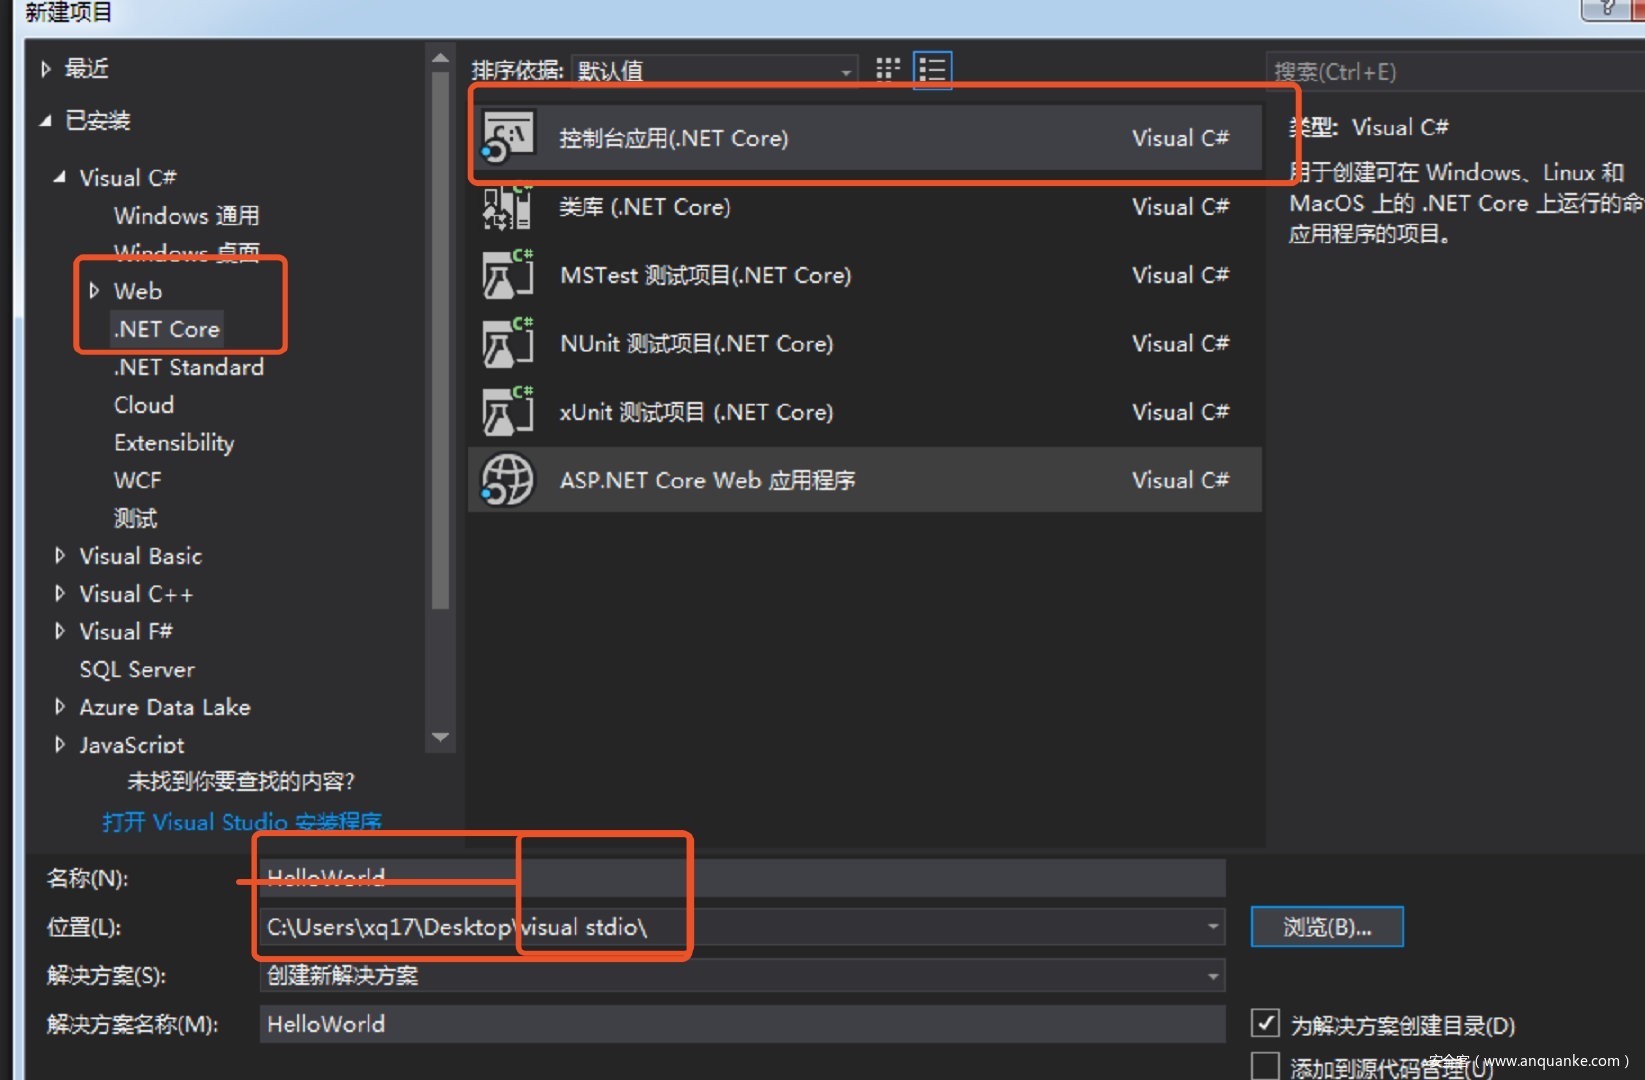This screenshot has height=1080, width=1645.
Task: Click the Browse (浏览) button
Action: pyautogui.click(x=1326, y=927)
